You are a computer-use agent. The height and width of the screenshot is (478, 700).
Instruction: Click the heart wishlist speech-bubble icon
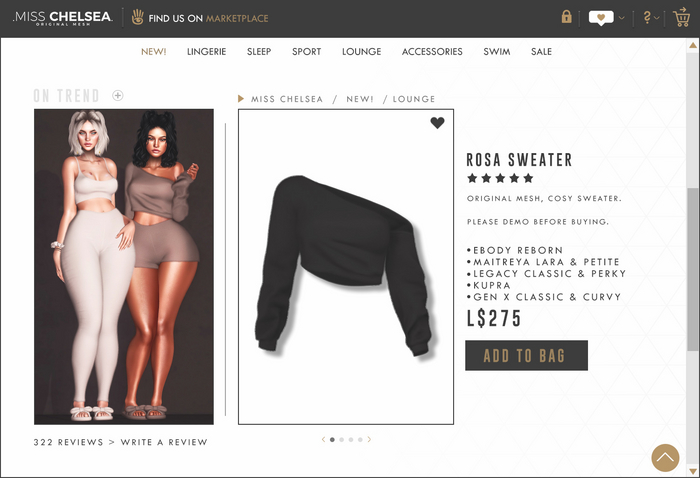point(601,18)
